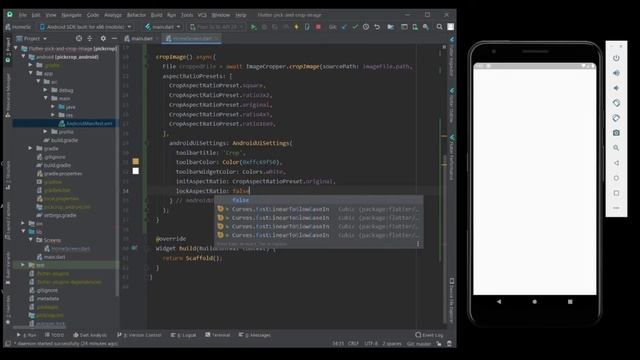Open emulator extended controls (three dots)
Image resolution: width=640 pixels, height=360 pixels.
pyautogui.click(x=616, y=208)
